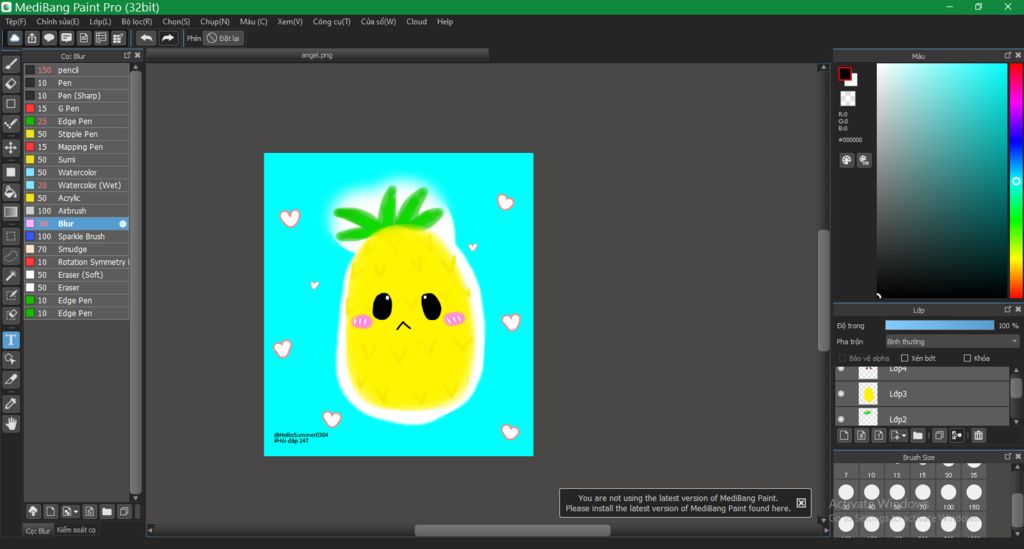This screenshot has width=1024, height=549.
Task: Click the Undo arrow
Action: point(146,38)
